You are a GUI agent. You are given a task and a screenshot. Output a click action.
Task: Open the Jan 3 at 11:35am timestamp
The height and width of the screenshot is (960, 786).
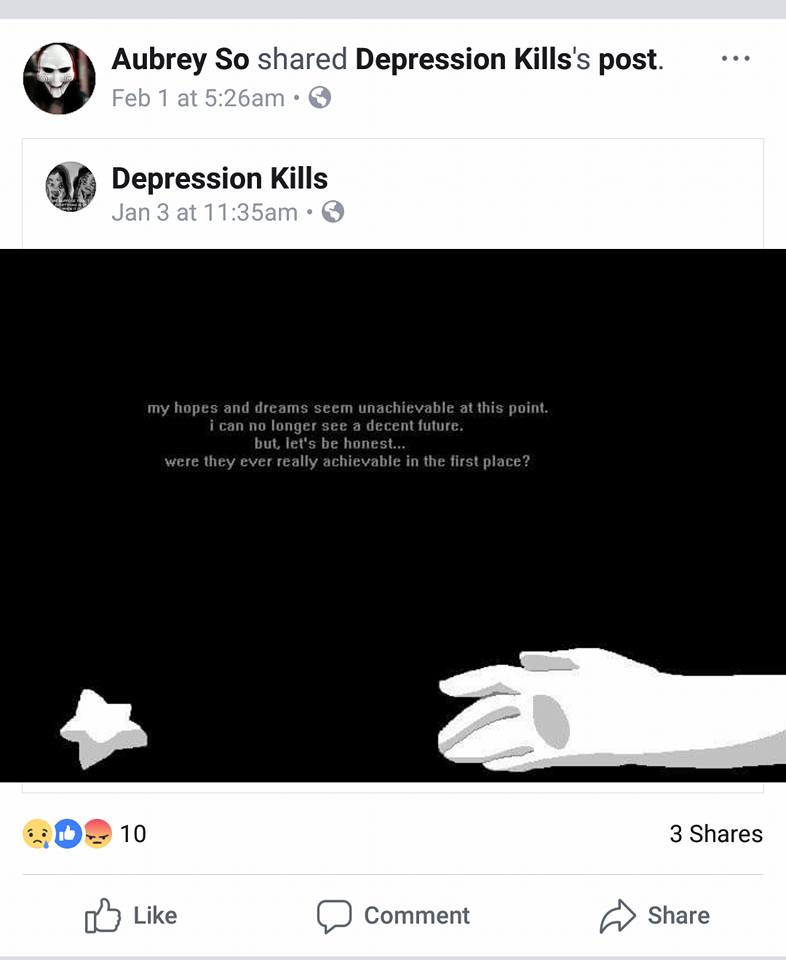click(x=204, y=212)
